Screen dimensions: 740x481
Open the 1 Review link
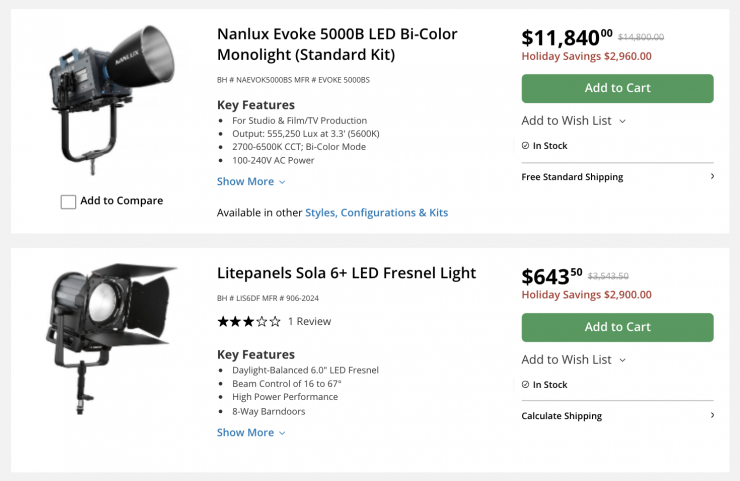click(309, 322)
